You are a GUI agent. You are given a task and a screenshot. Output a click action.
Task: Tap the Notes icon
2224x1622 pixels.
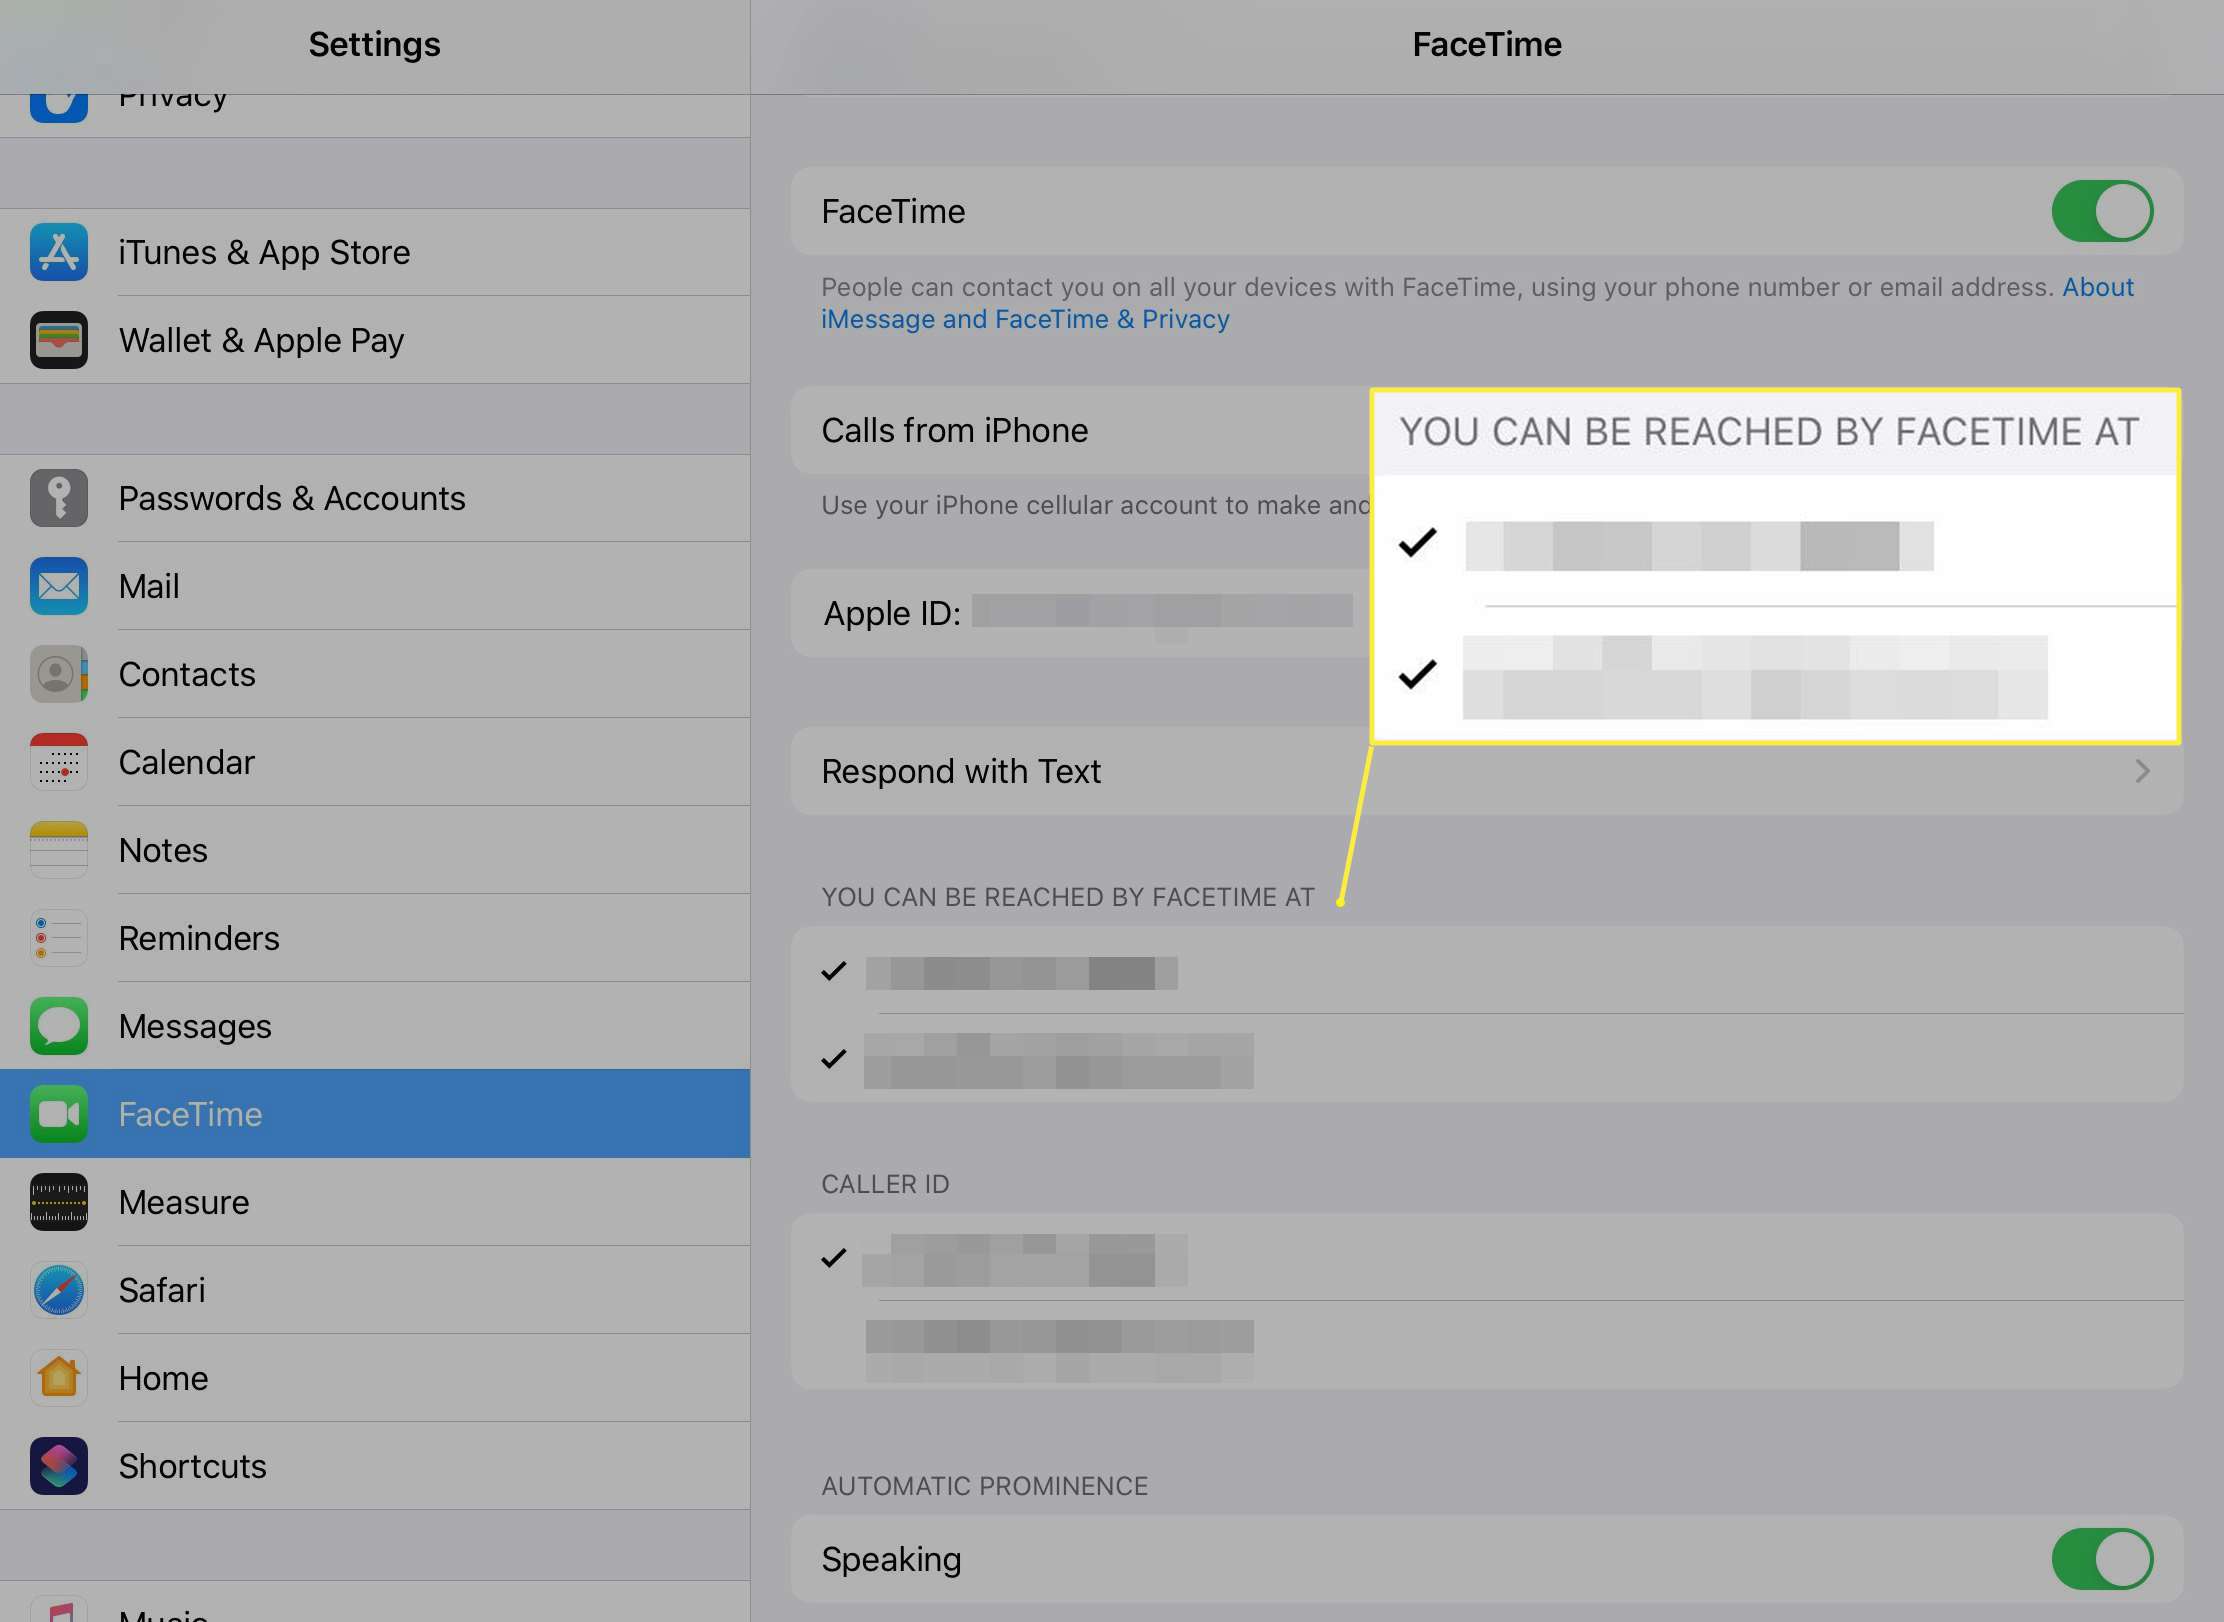pos(59,850)
